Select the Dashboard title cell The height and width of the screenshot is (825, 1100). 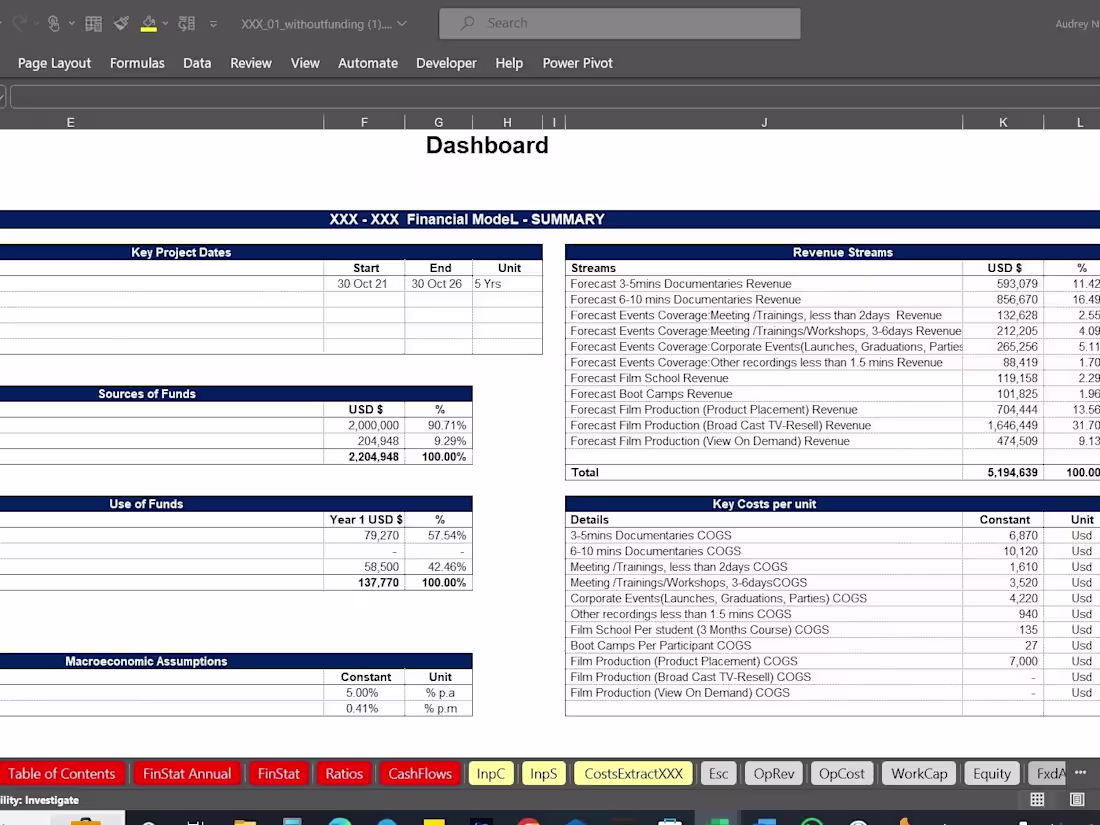tap(487, 145)
